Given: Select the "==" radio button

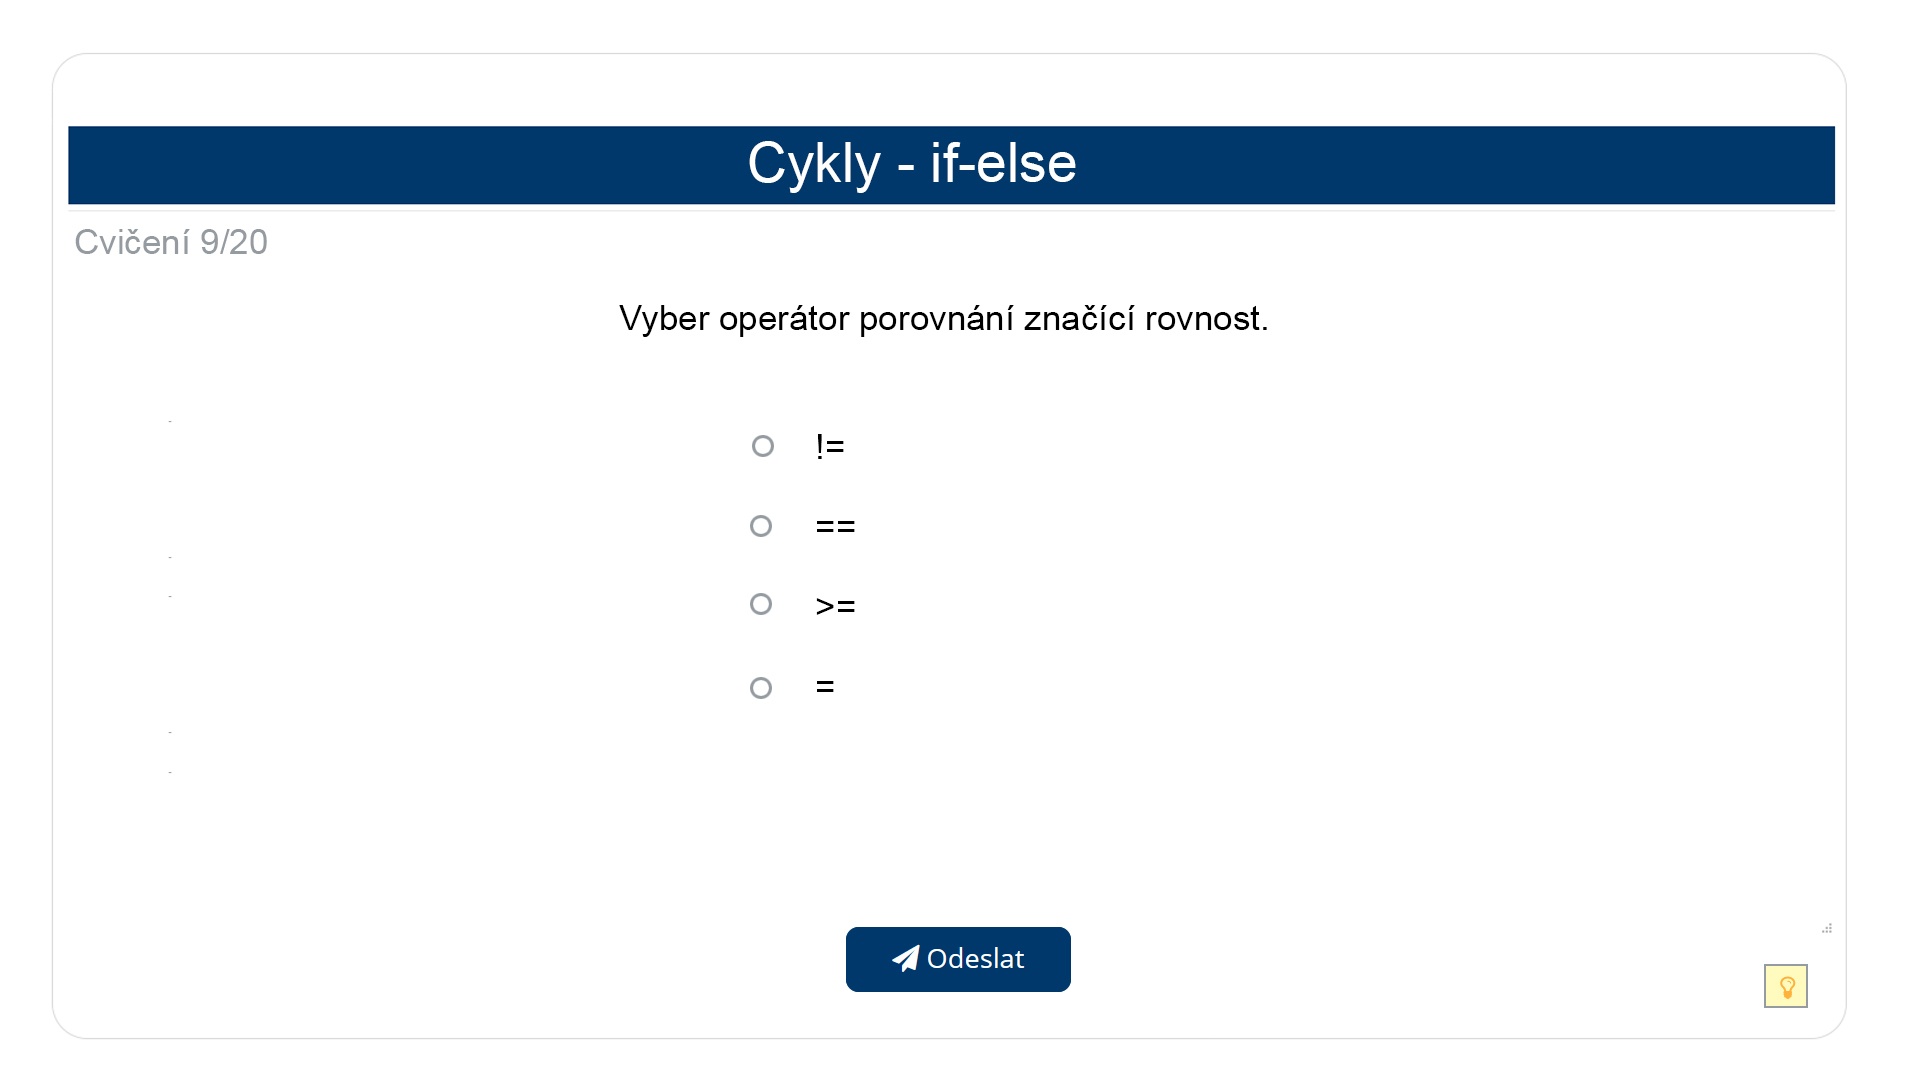Looking at the screenshot, I should tap(763, 525).
